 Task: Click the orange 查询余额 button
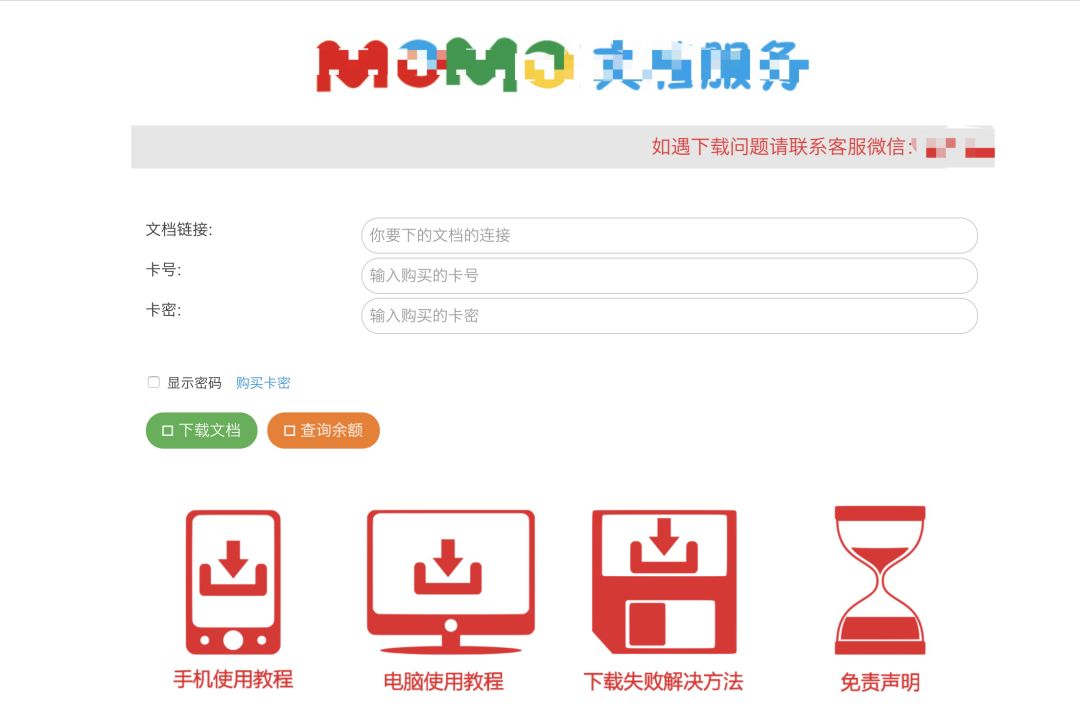coord(323,431)
